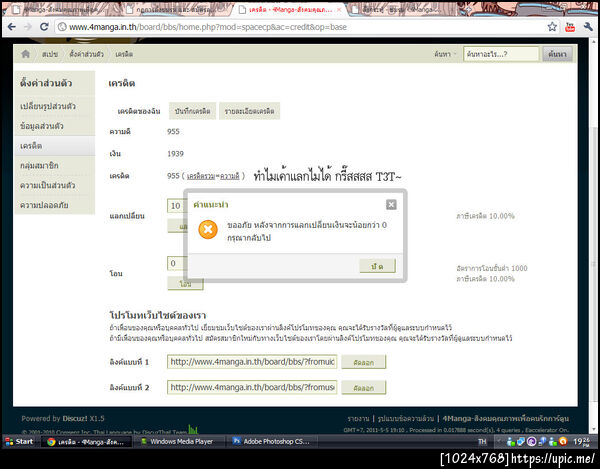
Task: Copy ลิงค์แบบที่ 2 with คัดลอก button
Action: [x=364, y=388]
